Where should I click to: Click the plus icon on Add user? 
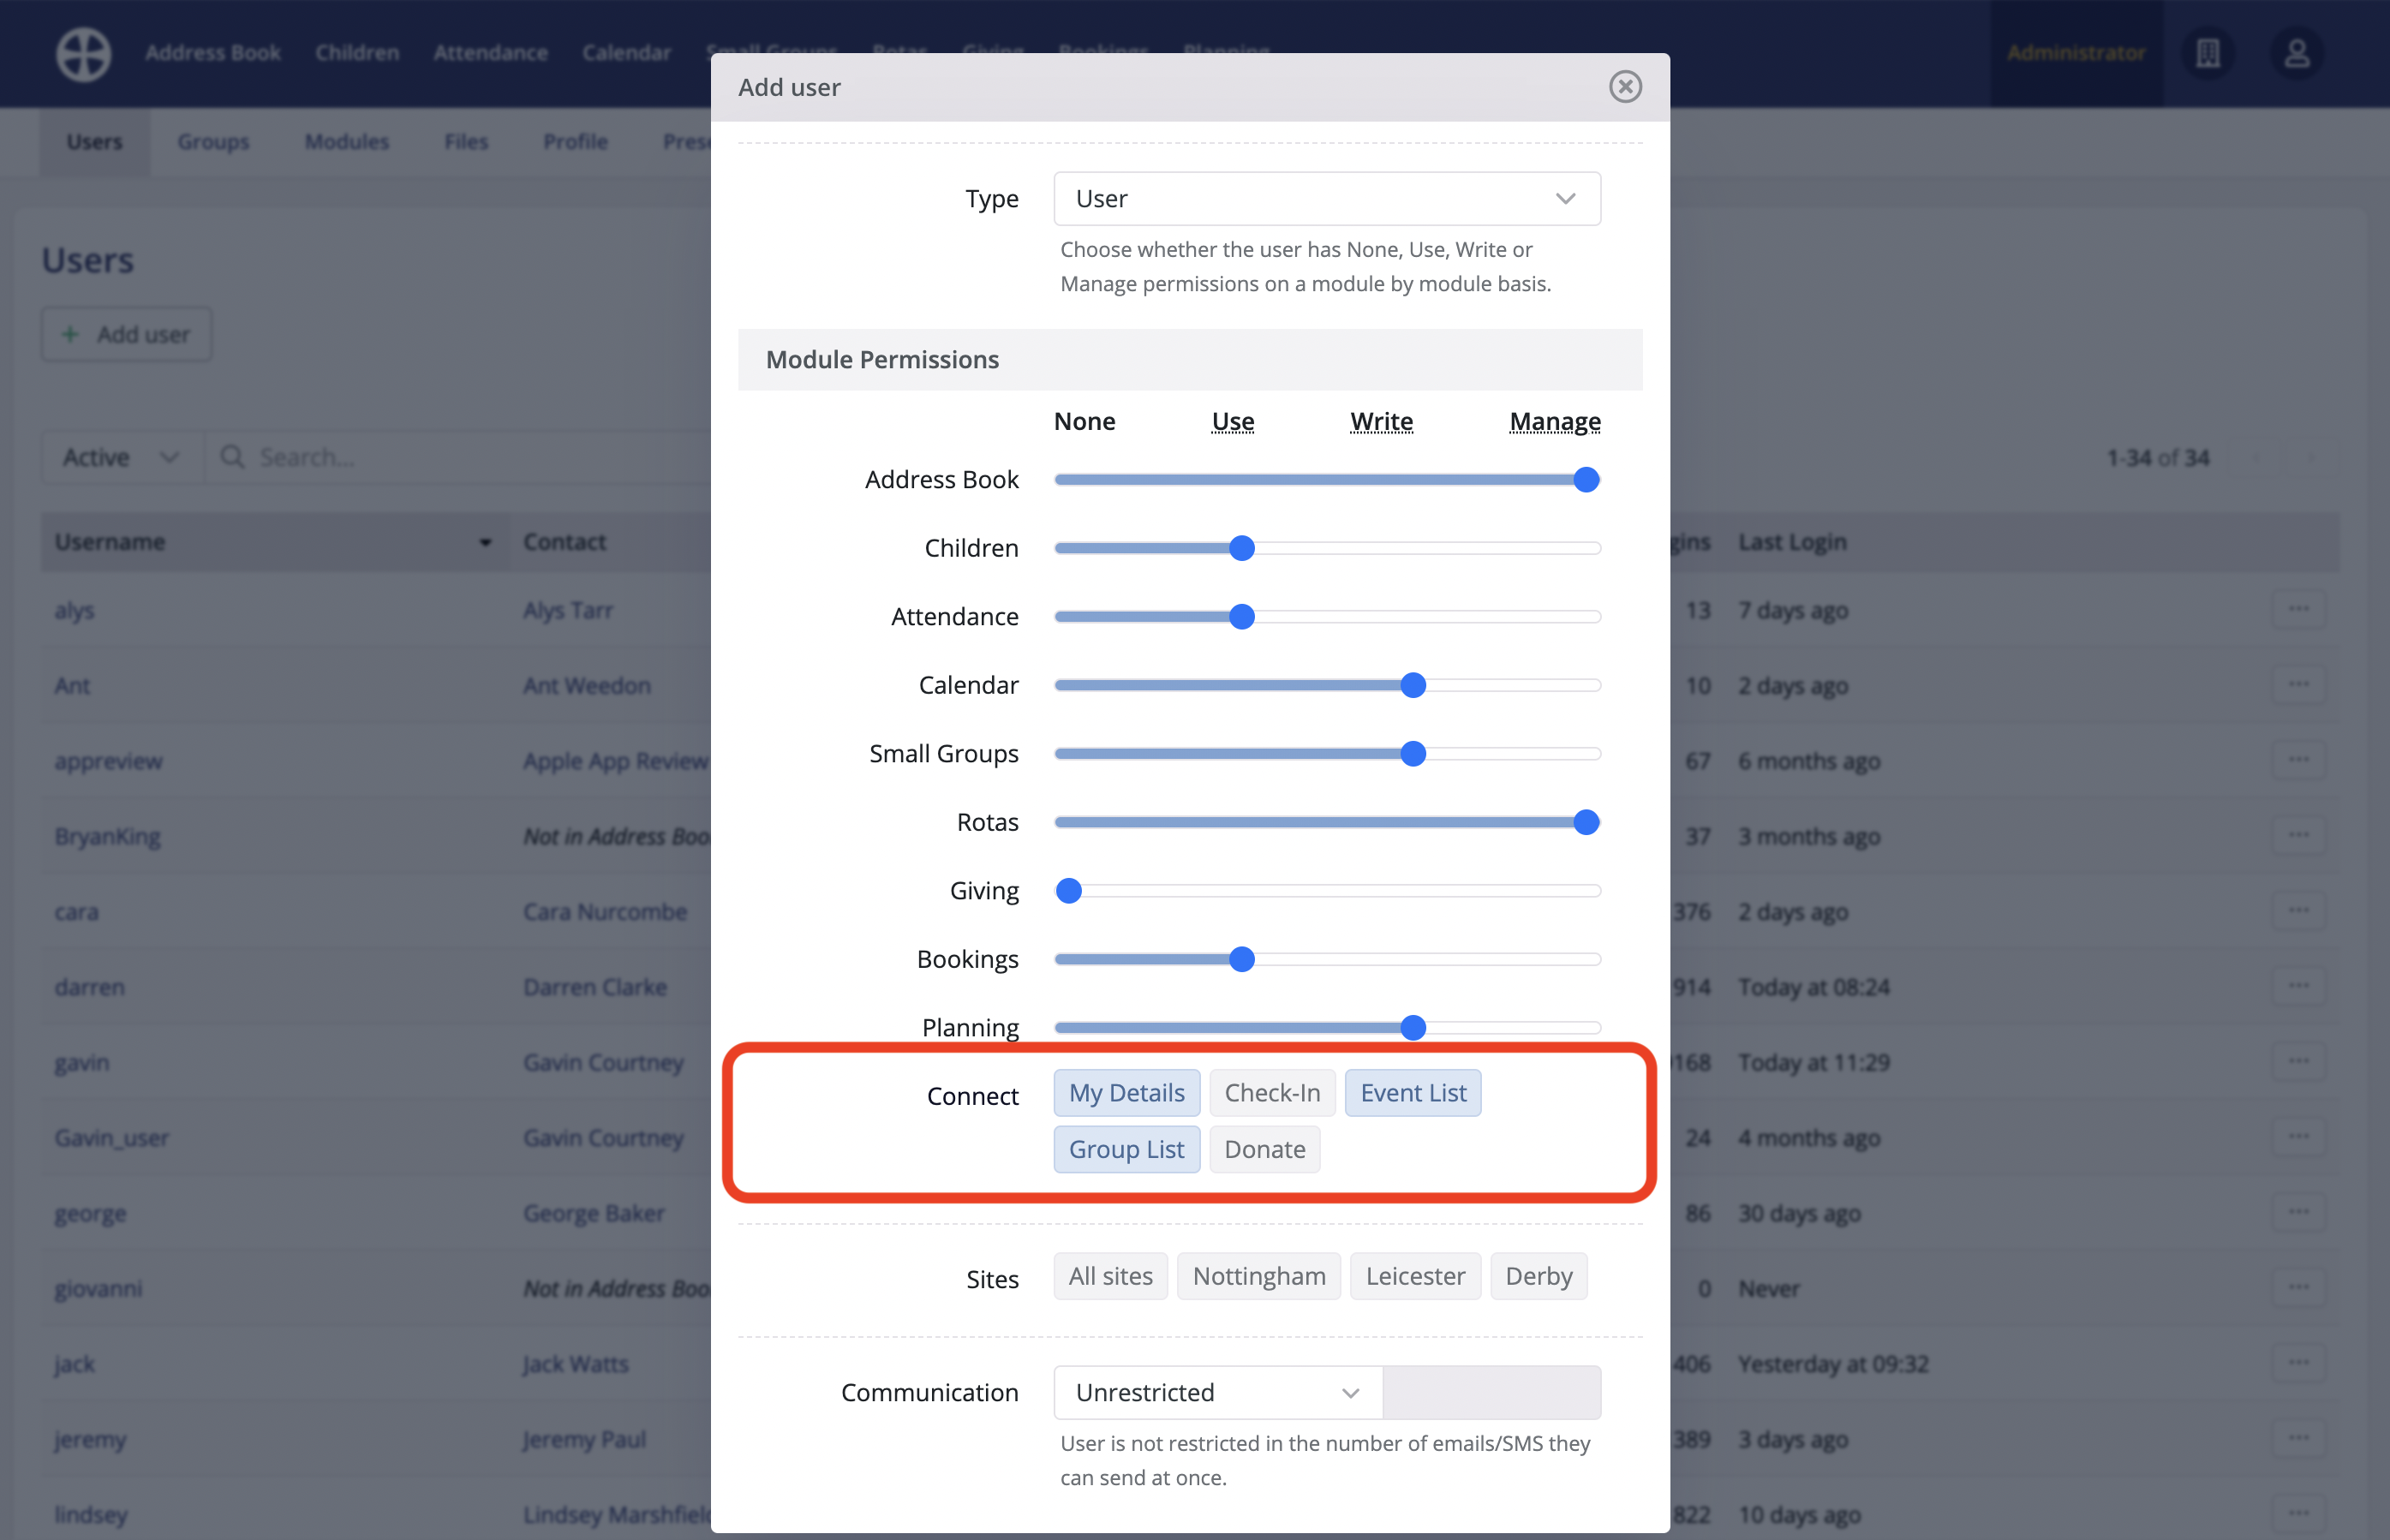tap(71, 334)
